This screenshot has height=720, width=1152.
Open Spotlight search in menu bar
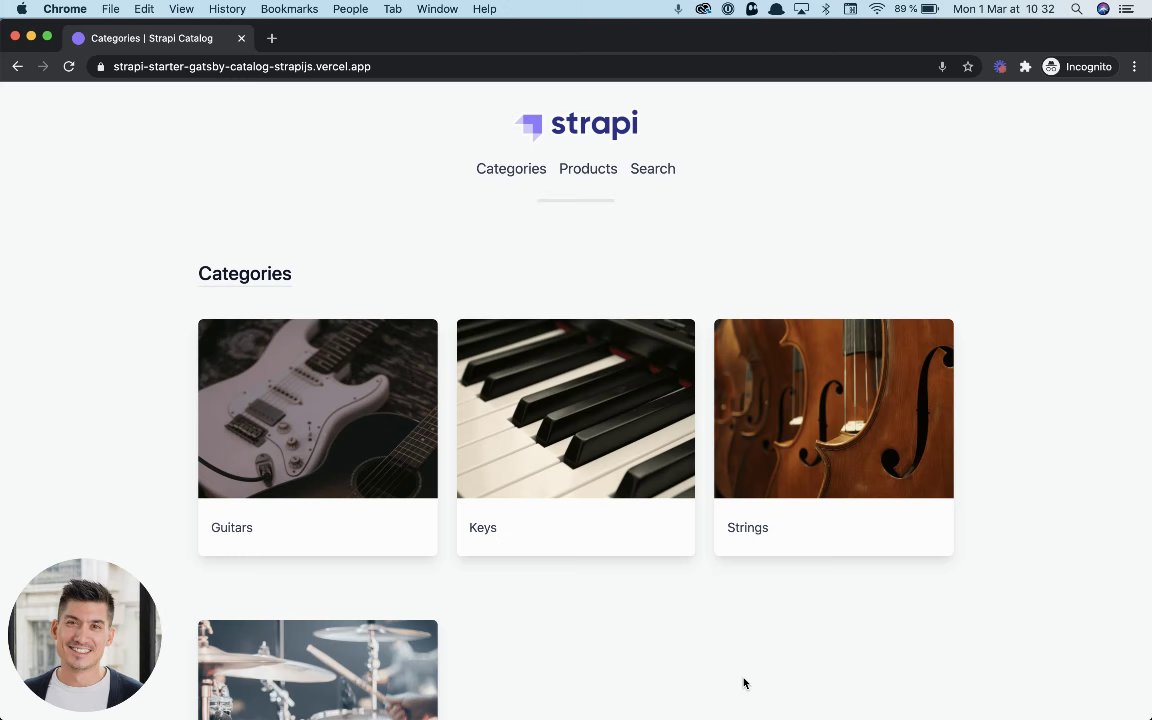coord(1076,9)
